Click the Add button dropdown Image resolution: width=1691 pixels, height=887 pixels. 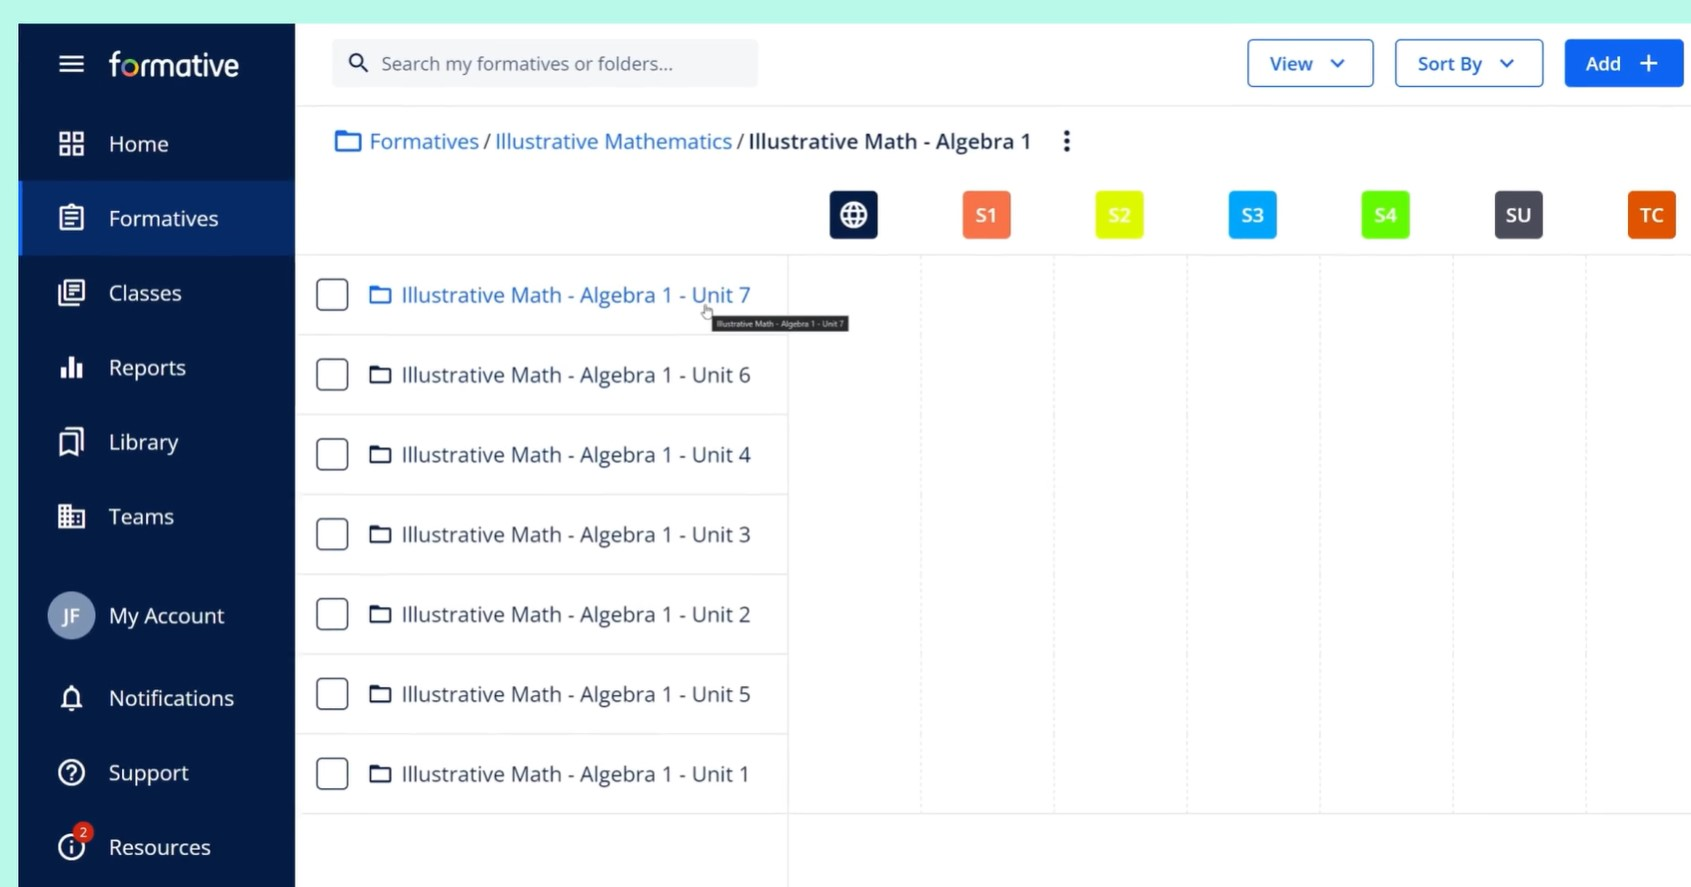1622,64
